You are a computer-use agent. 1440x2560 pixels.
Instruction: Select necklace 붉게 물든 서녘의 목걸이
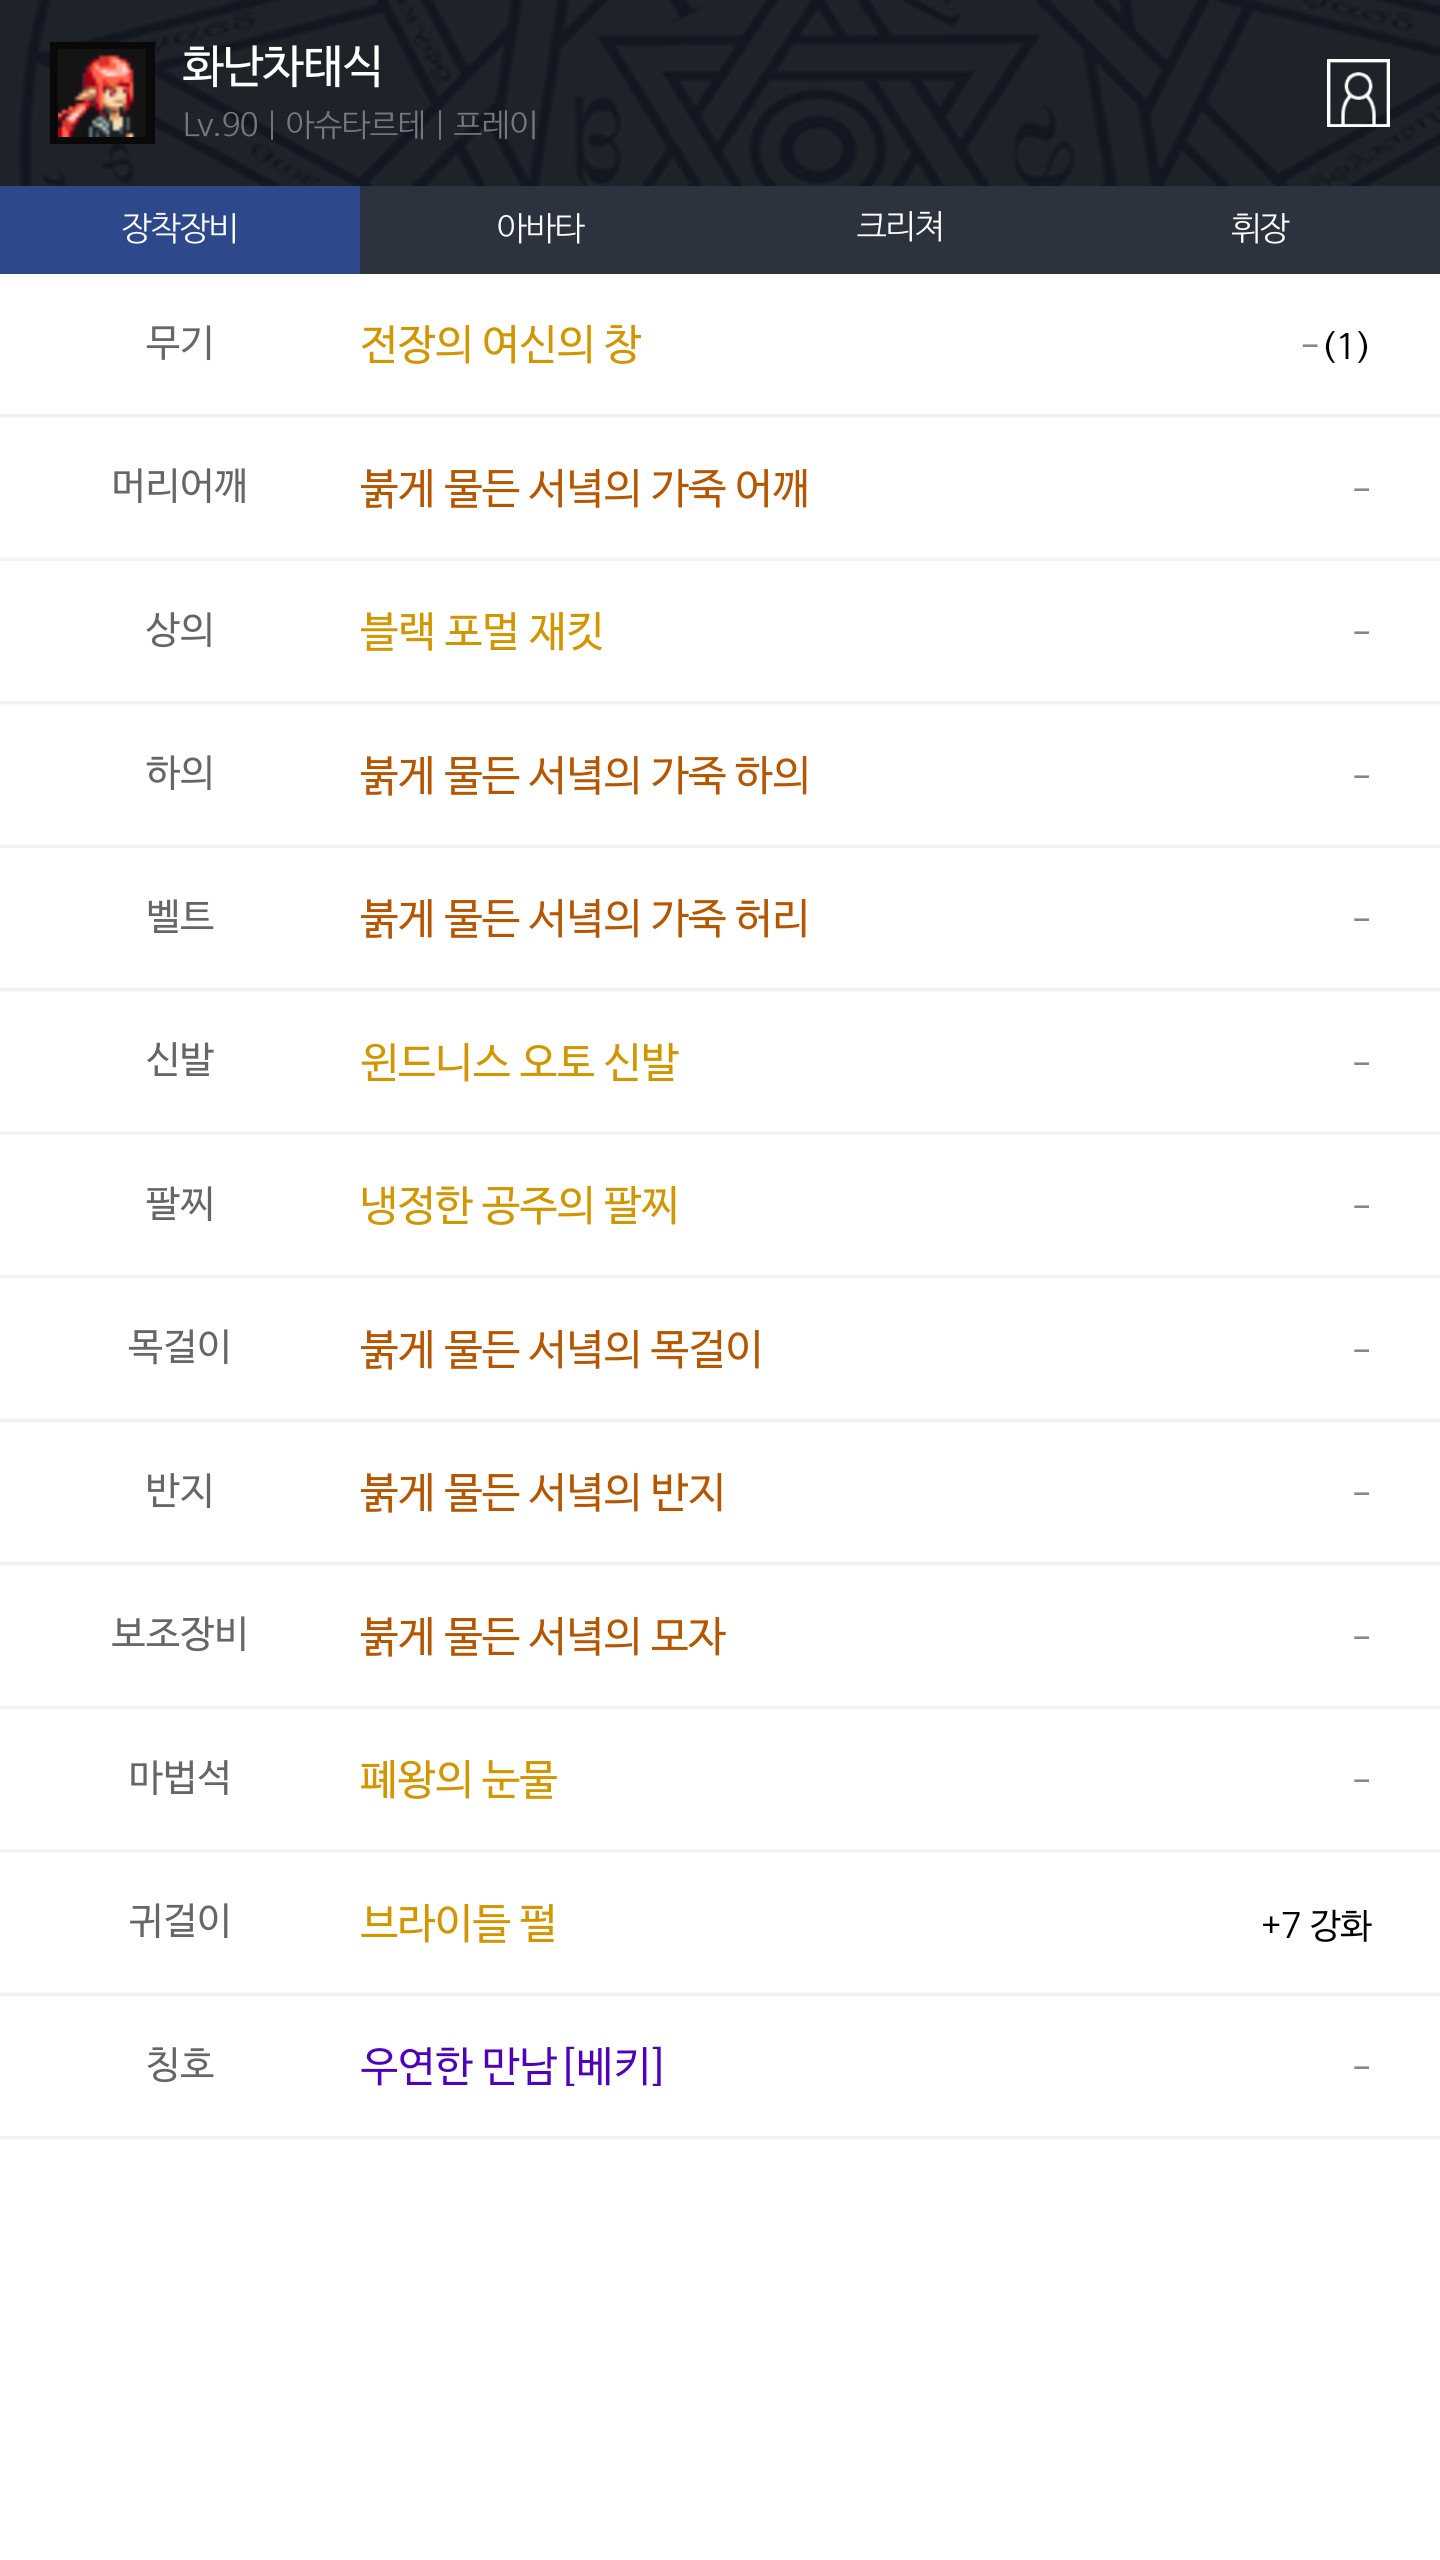pyautogui.click(x=561, y=1349)
